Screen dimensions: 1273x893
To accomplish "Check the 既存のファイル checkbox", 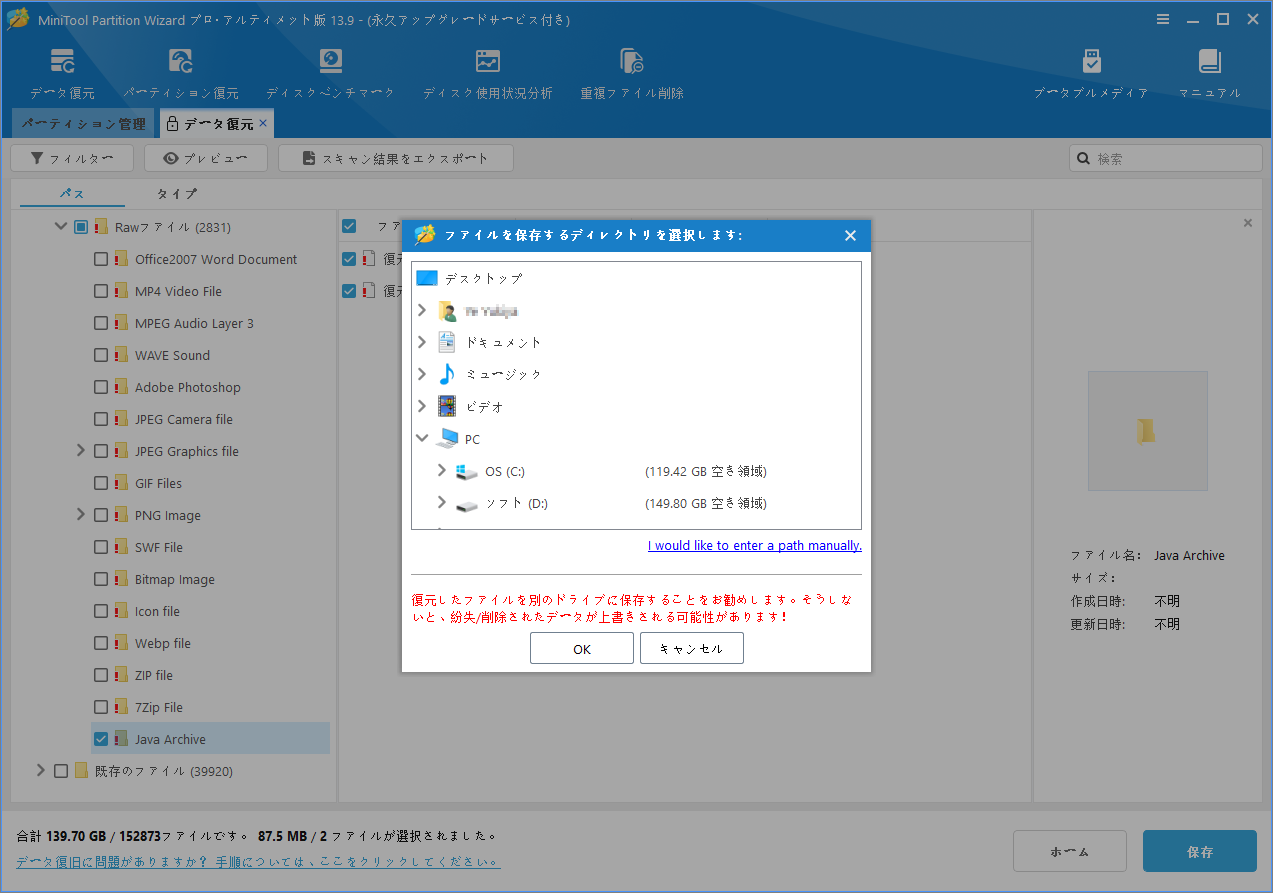I will (61, 771).
